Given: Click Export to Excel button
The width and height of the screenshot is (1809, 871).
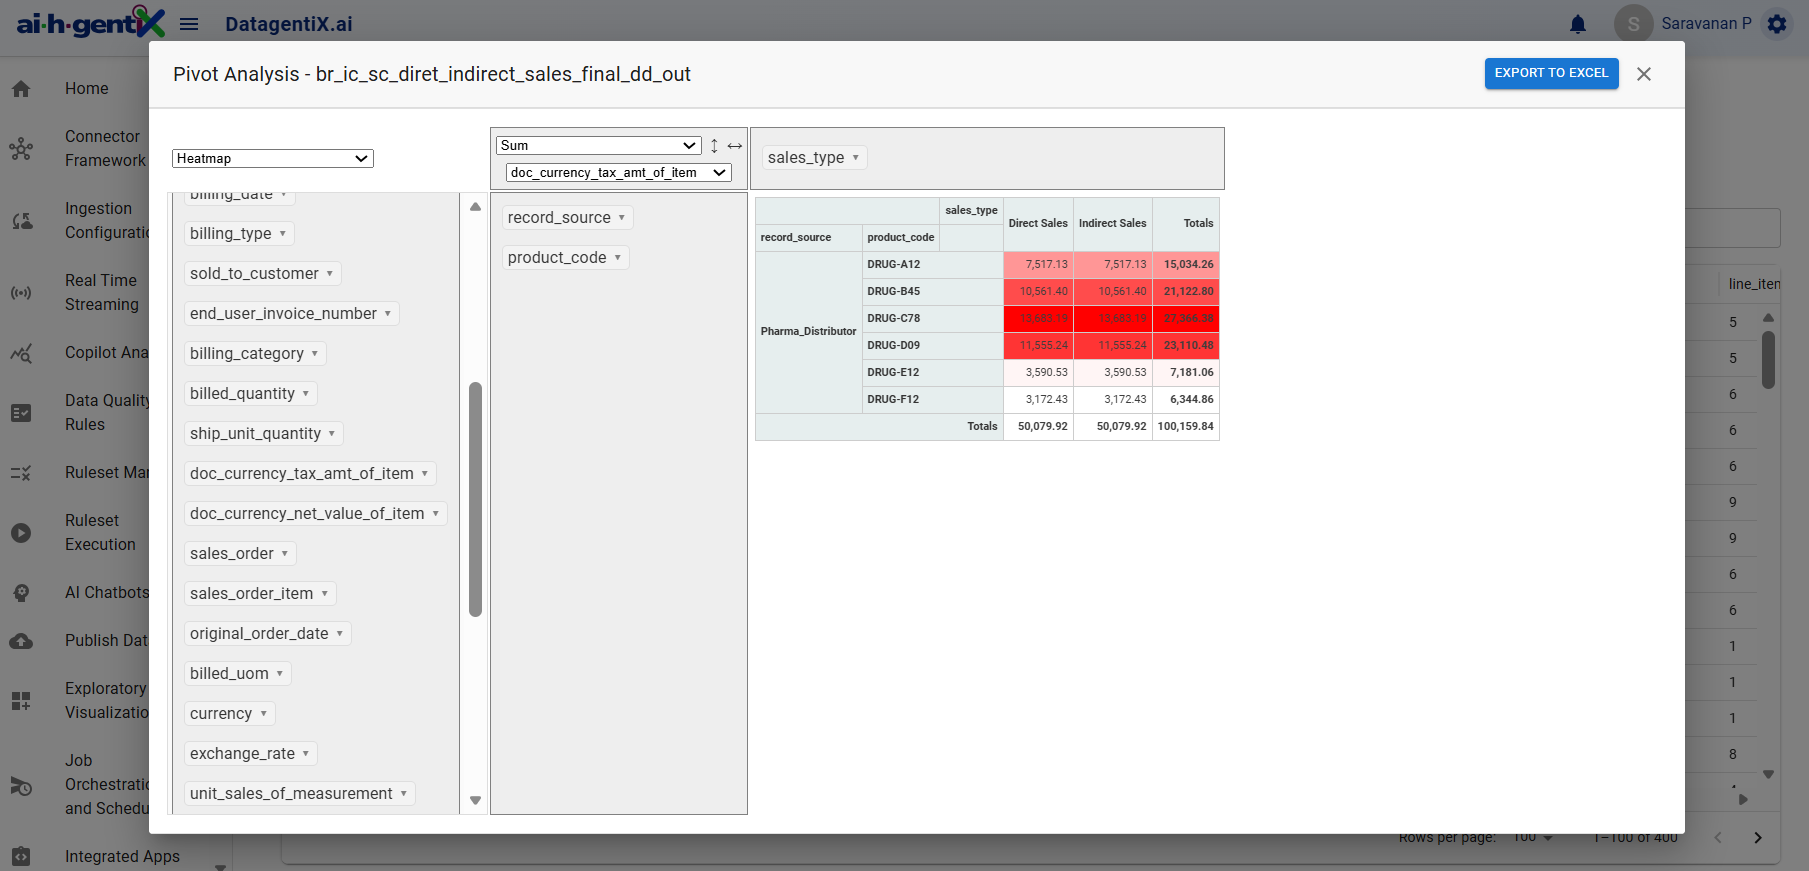Looking at the screenshot, I should click(1551, 73).
